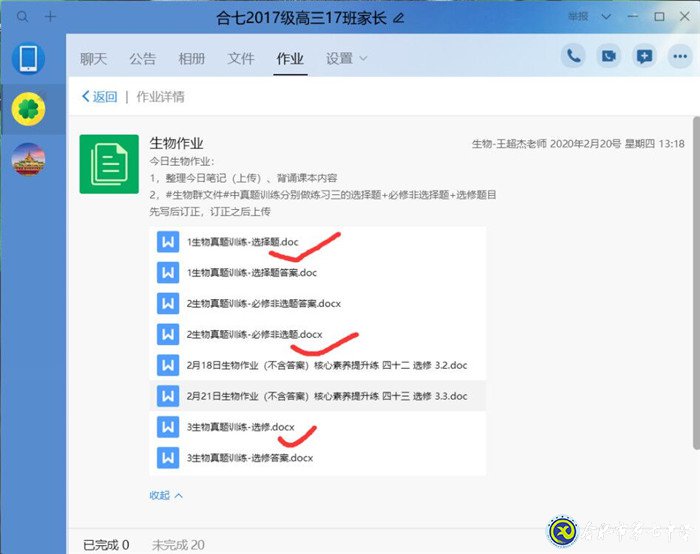Switch to the 文件 tab

241,59
